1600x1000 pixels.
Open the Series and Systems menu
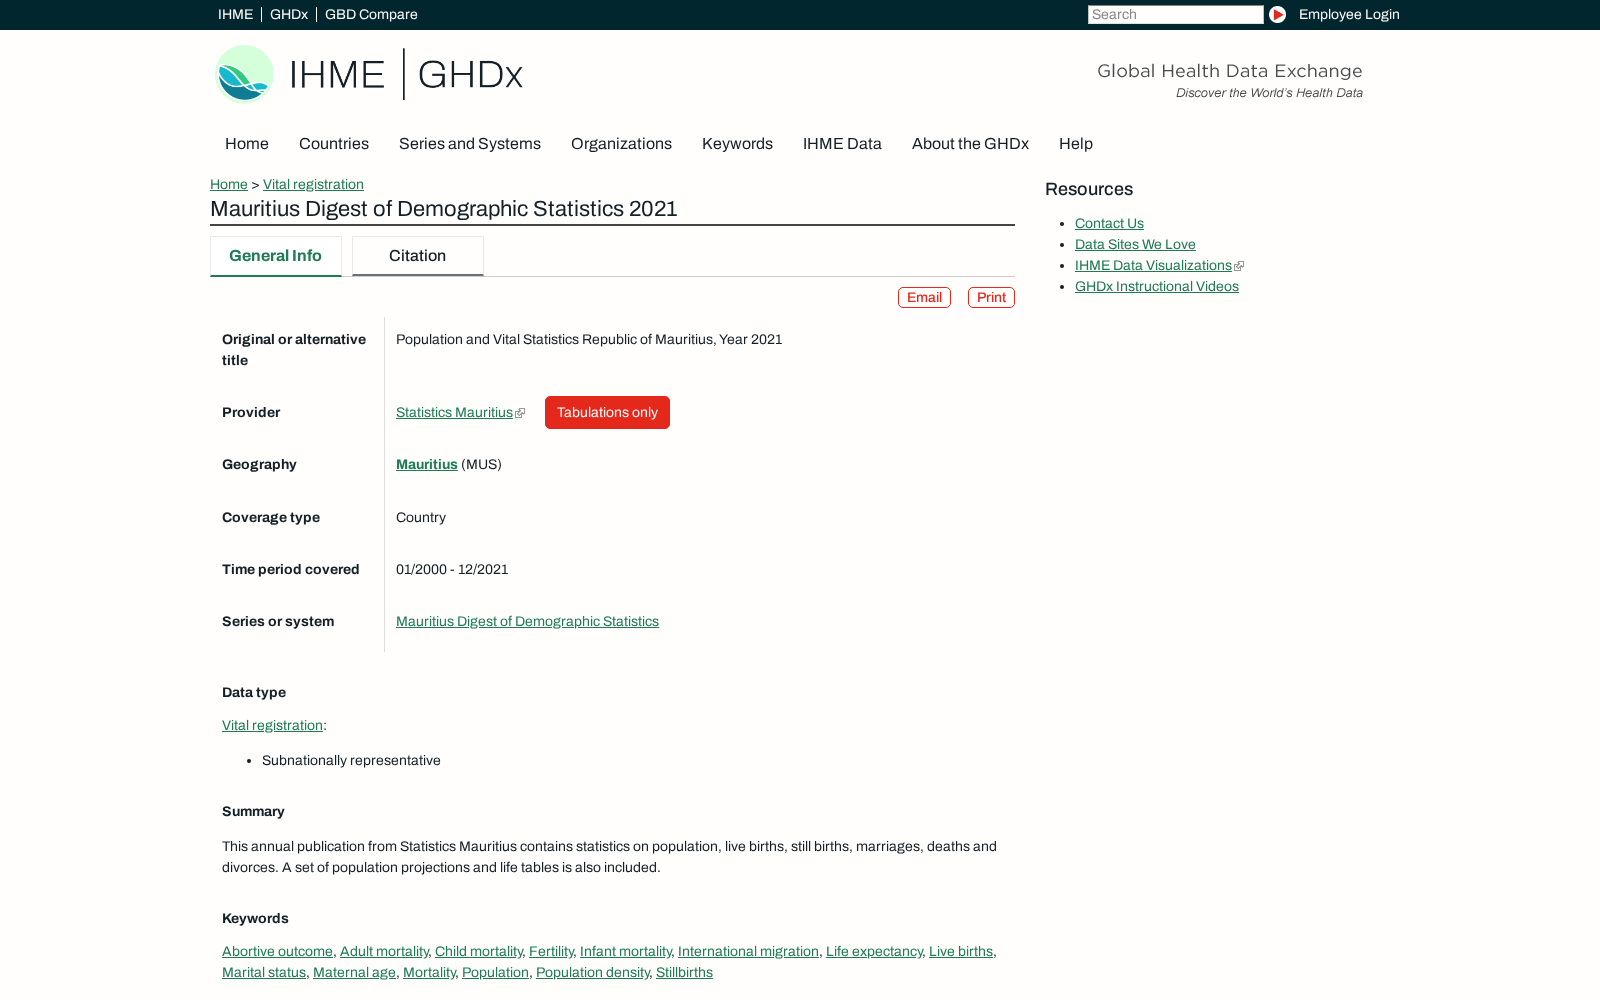point(470,144)
